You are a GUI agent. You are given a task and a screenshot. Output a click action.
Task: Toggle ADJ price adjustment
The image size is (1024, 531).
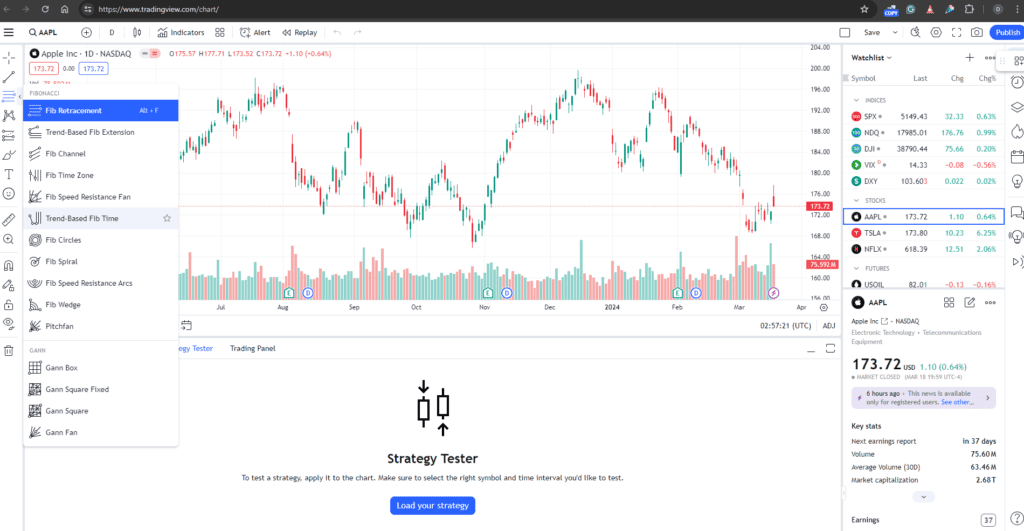[829, 325]
